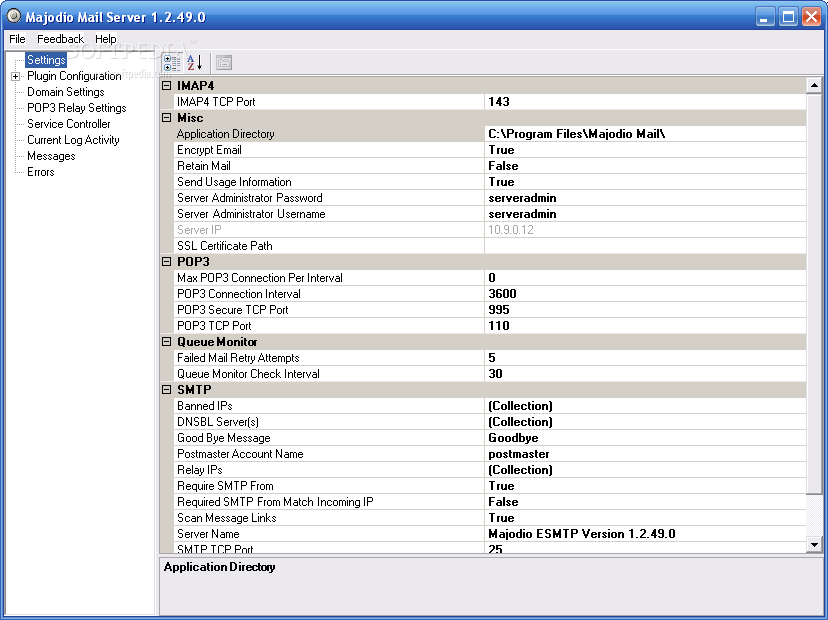The height and width of the screenshot is (620, 828).
Task: Edit Server Administrator Username value
Action: pyautogui.click(x=645, y=214)
